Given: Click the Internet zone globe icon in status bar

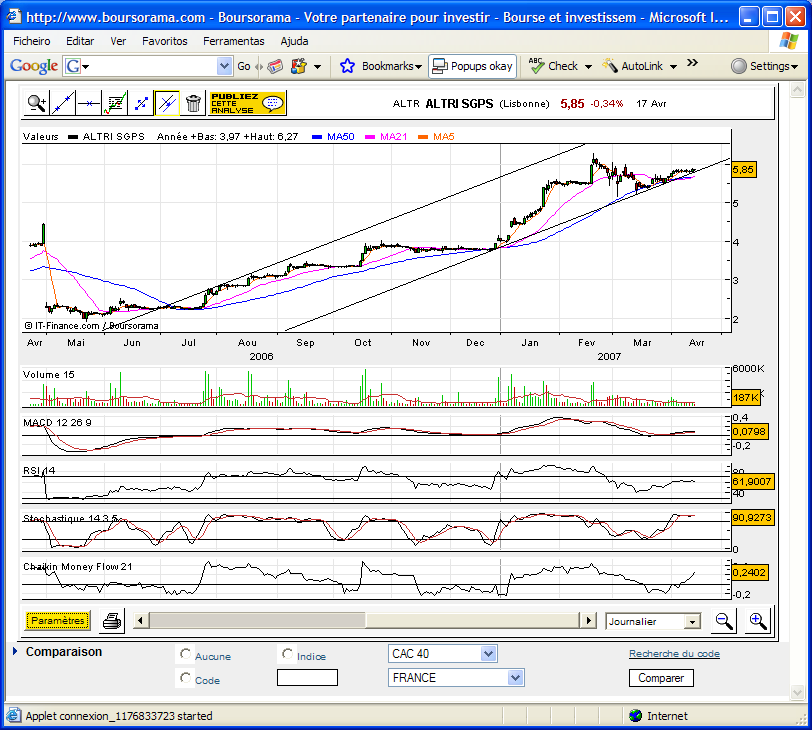Looking at the screenshot, I should click(635, 716).
